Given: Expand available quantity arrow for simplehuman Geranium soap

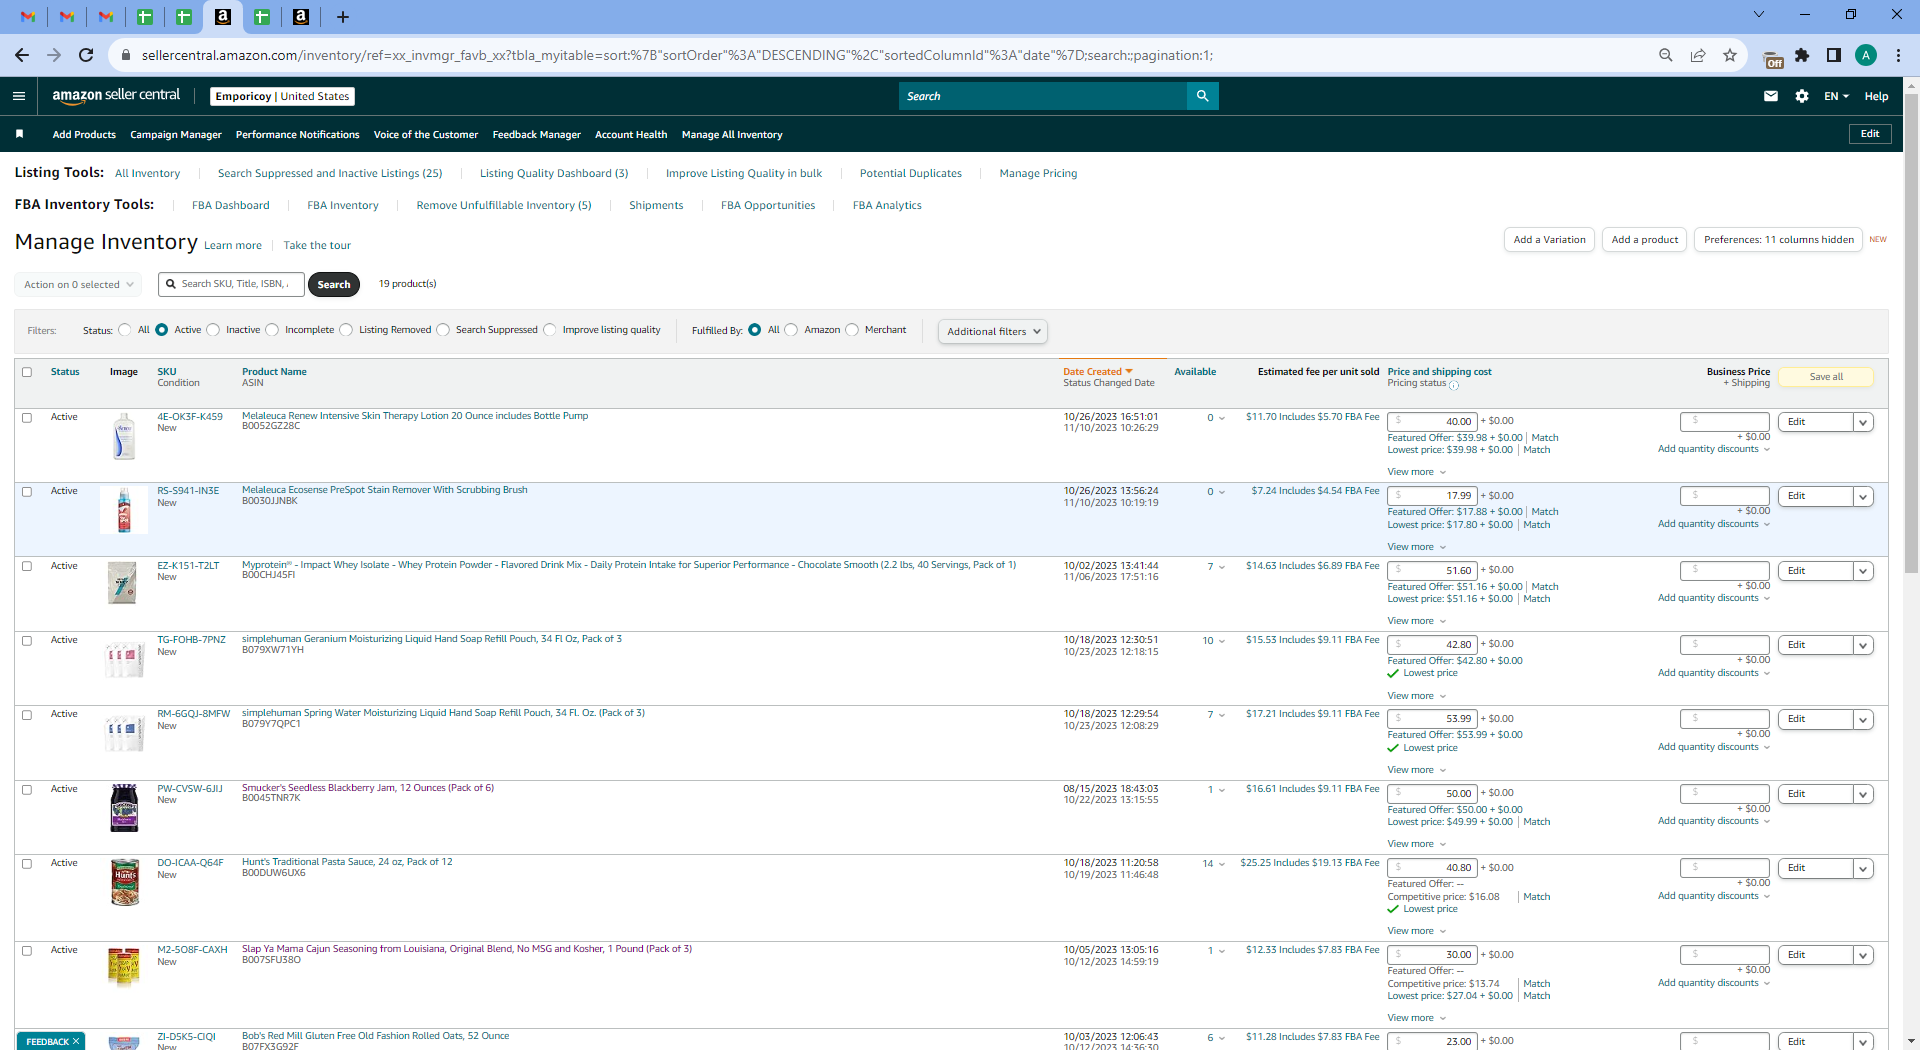Looking at the screenshot, I should [x=1222, y=641].
